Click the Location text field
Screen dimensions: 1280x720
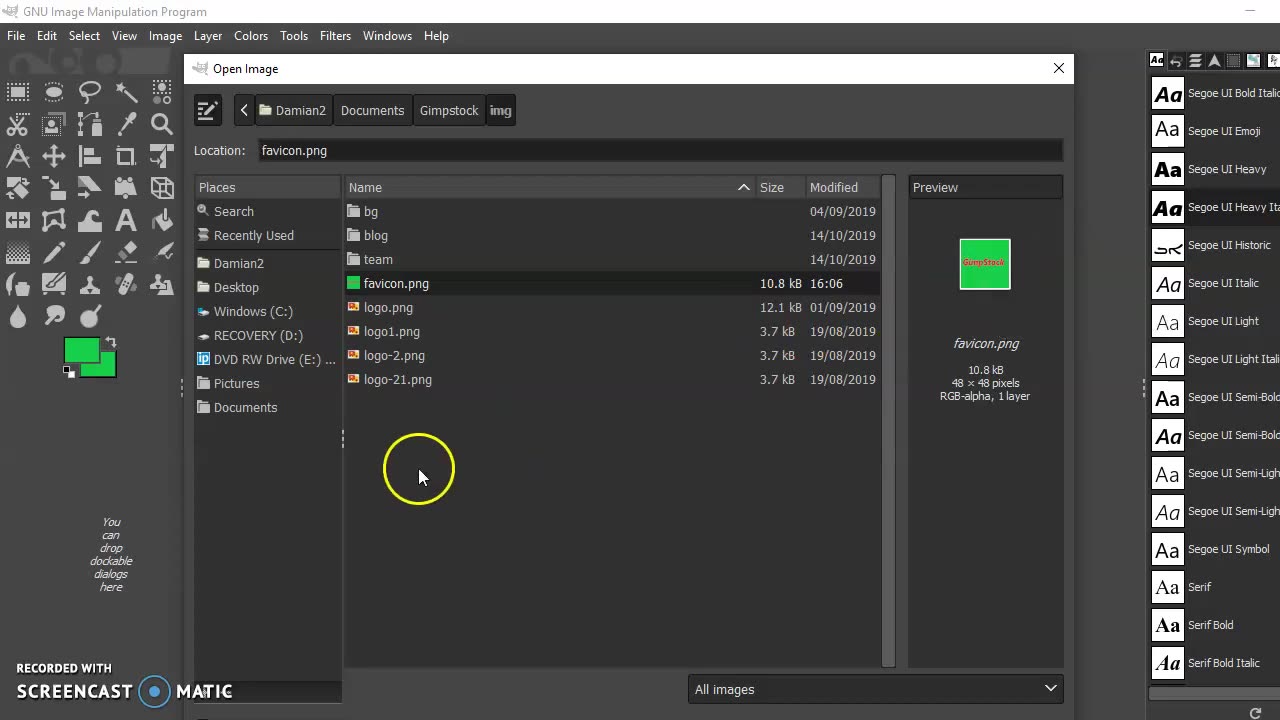tap(659, 150)
